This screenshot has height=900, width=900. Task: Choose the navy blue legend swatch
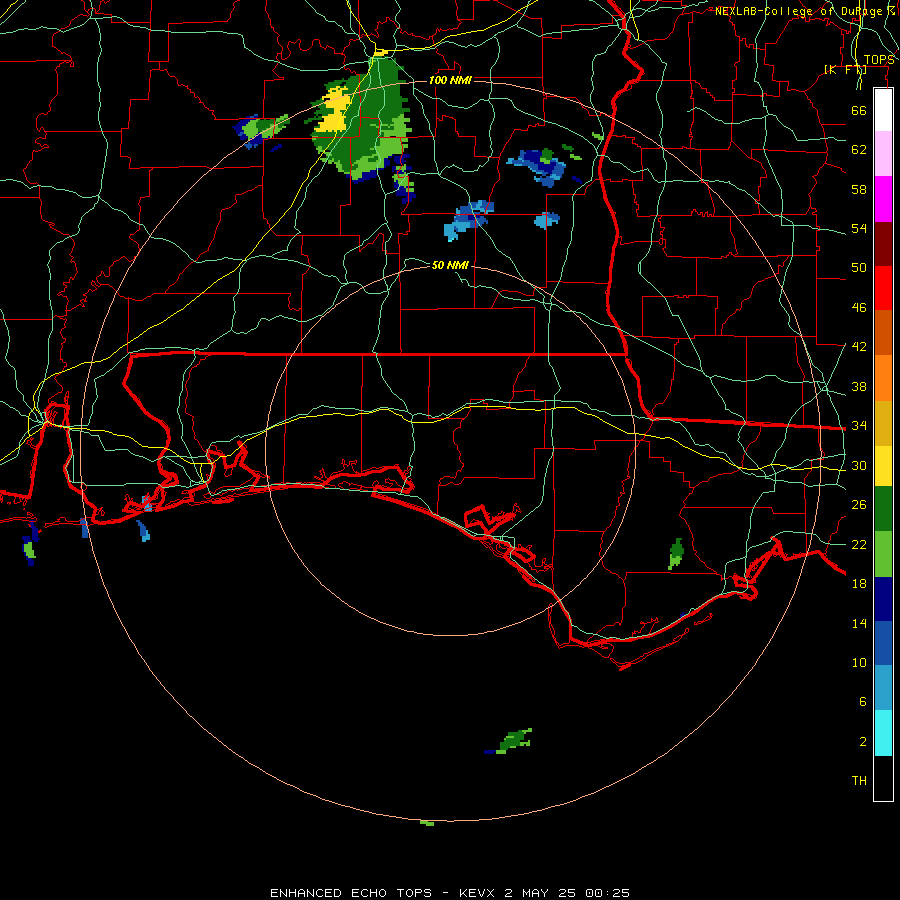[883, 599]
